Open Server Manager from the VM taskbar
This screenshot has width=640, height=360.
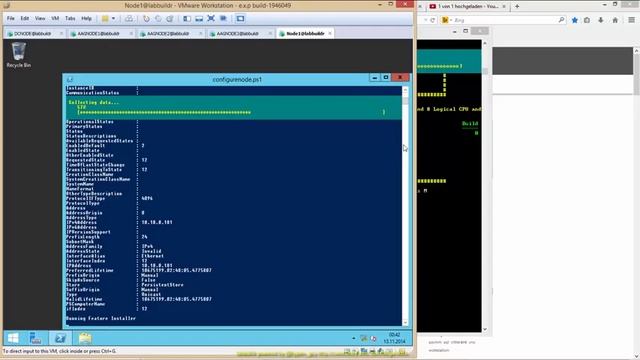(36, 338)
